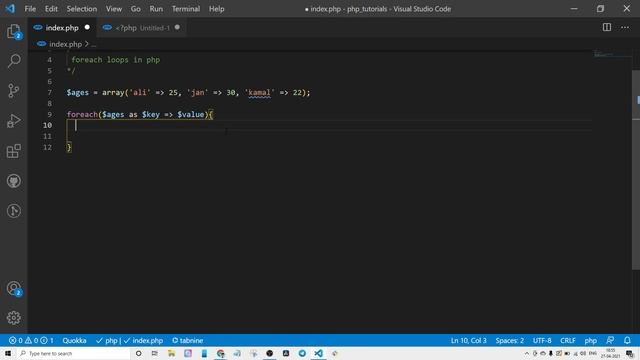The image size is (640, 360).
Task: Click the $ages variable on line 7
Action: coord(78,93)
